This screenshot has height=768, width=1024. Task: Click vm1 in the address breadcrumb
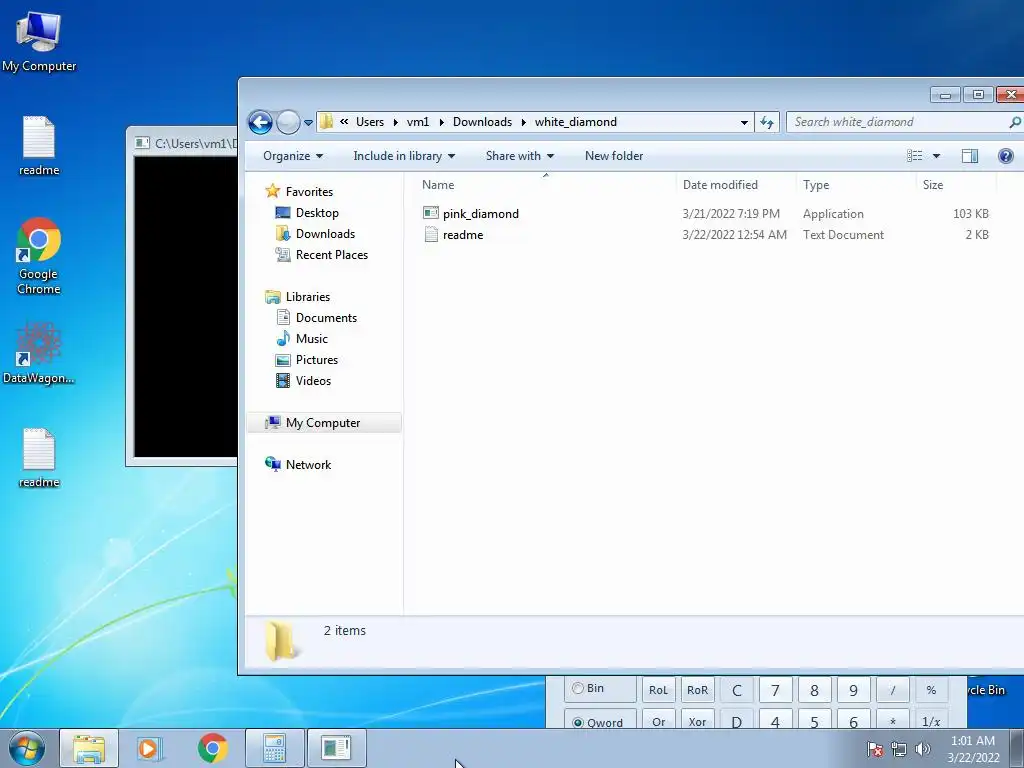point(418,122)
